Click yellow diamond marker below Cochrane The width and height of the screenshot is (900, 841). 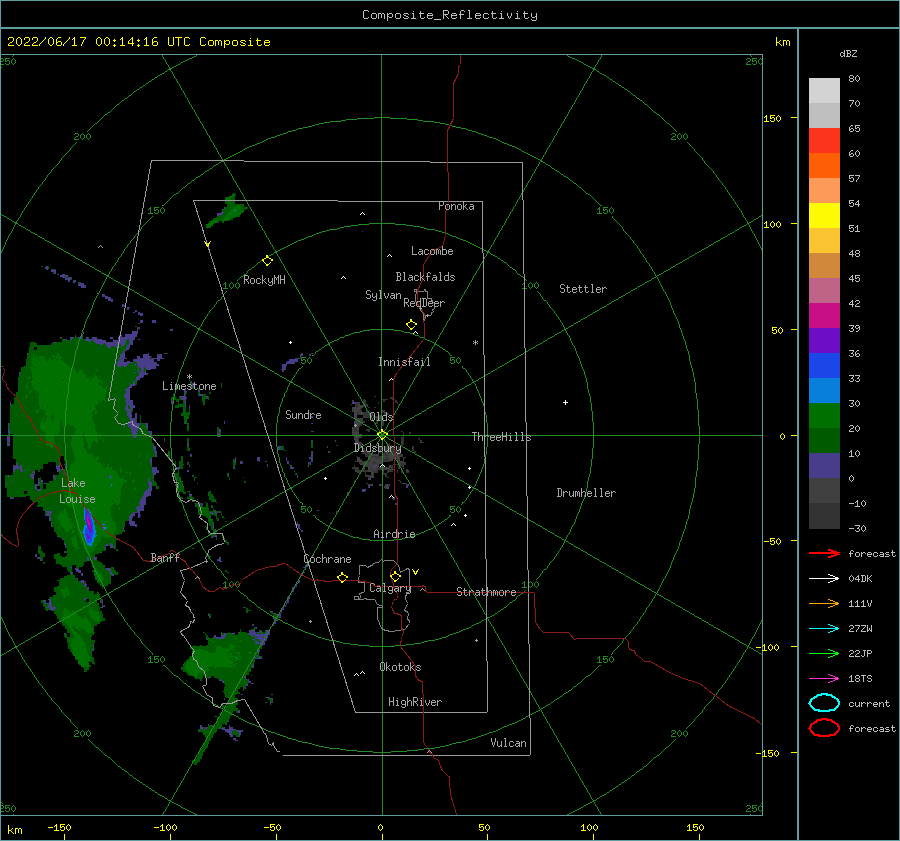coord(343,578)
